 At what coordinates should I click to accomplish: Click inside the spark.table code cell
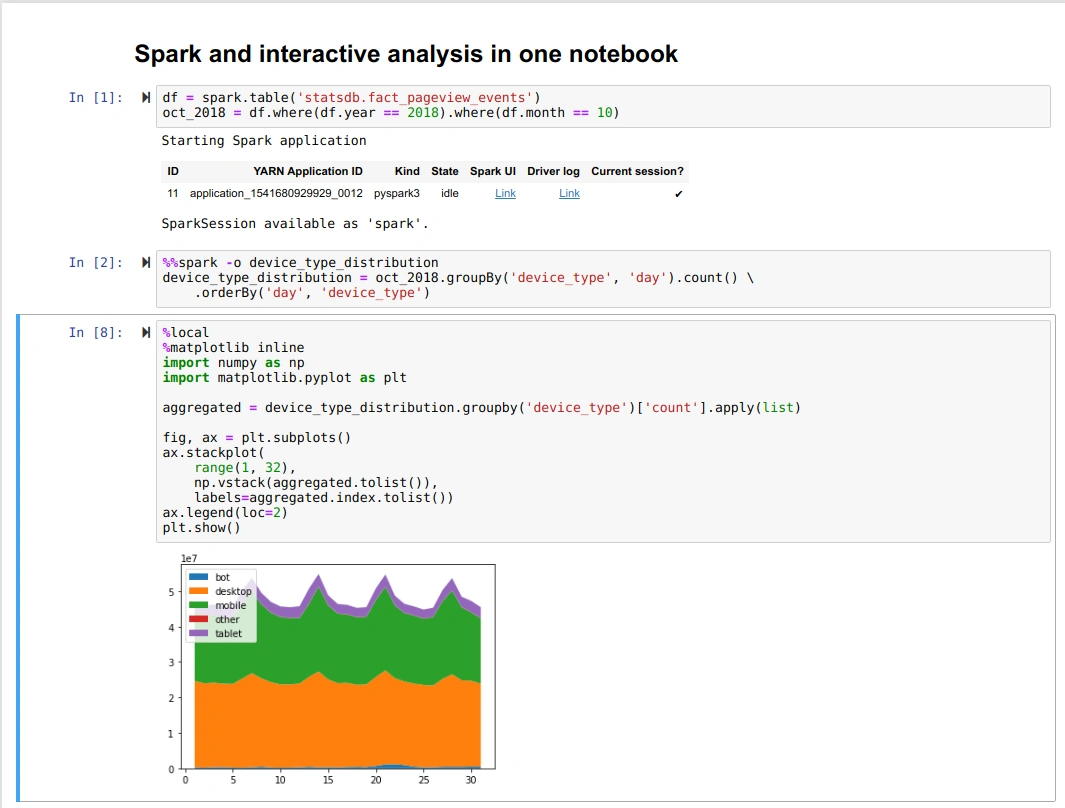pyautogui.click(x=603, y=106)
